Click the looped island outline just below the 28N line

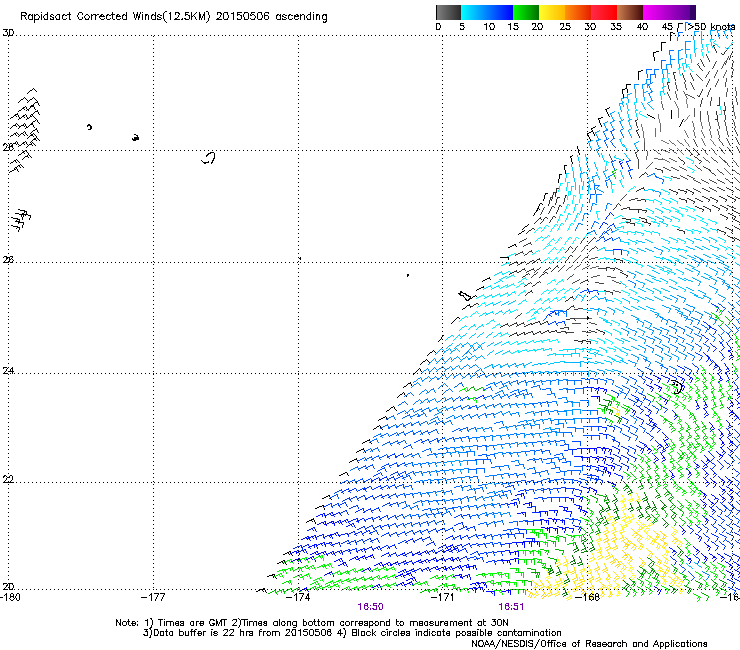coord(209,158)
